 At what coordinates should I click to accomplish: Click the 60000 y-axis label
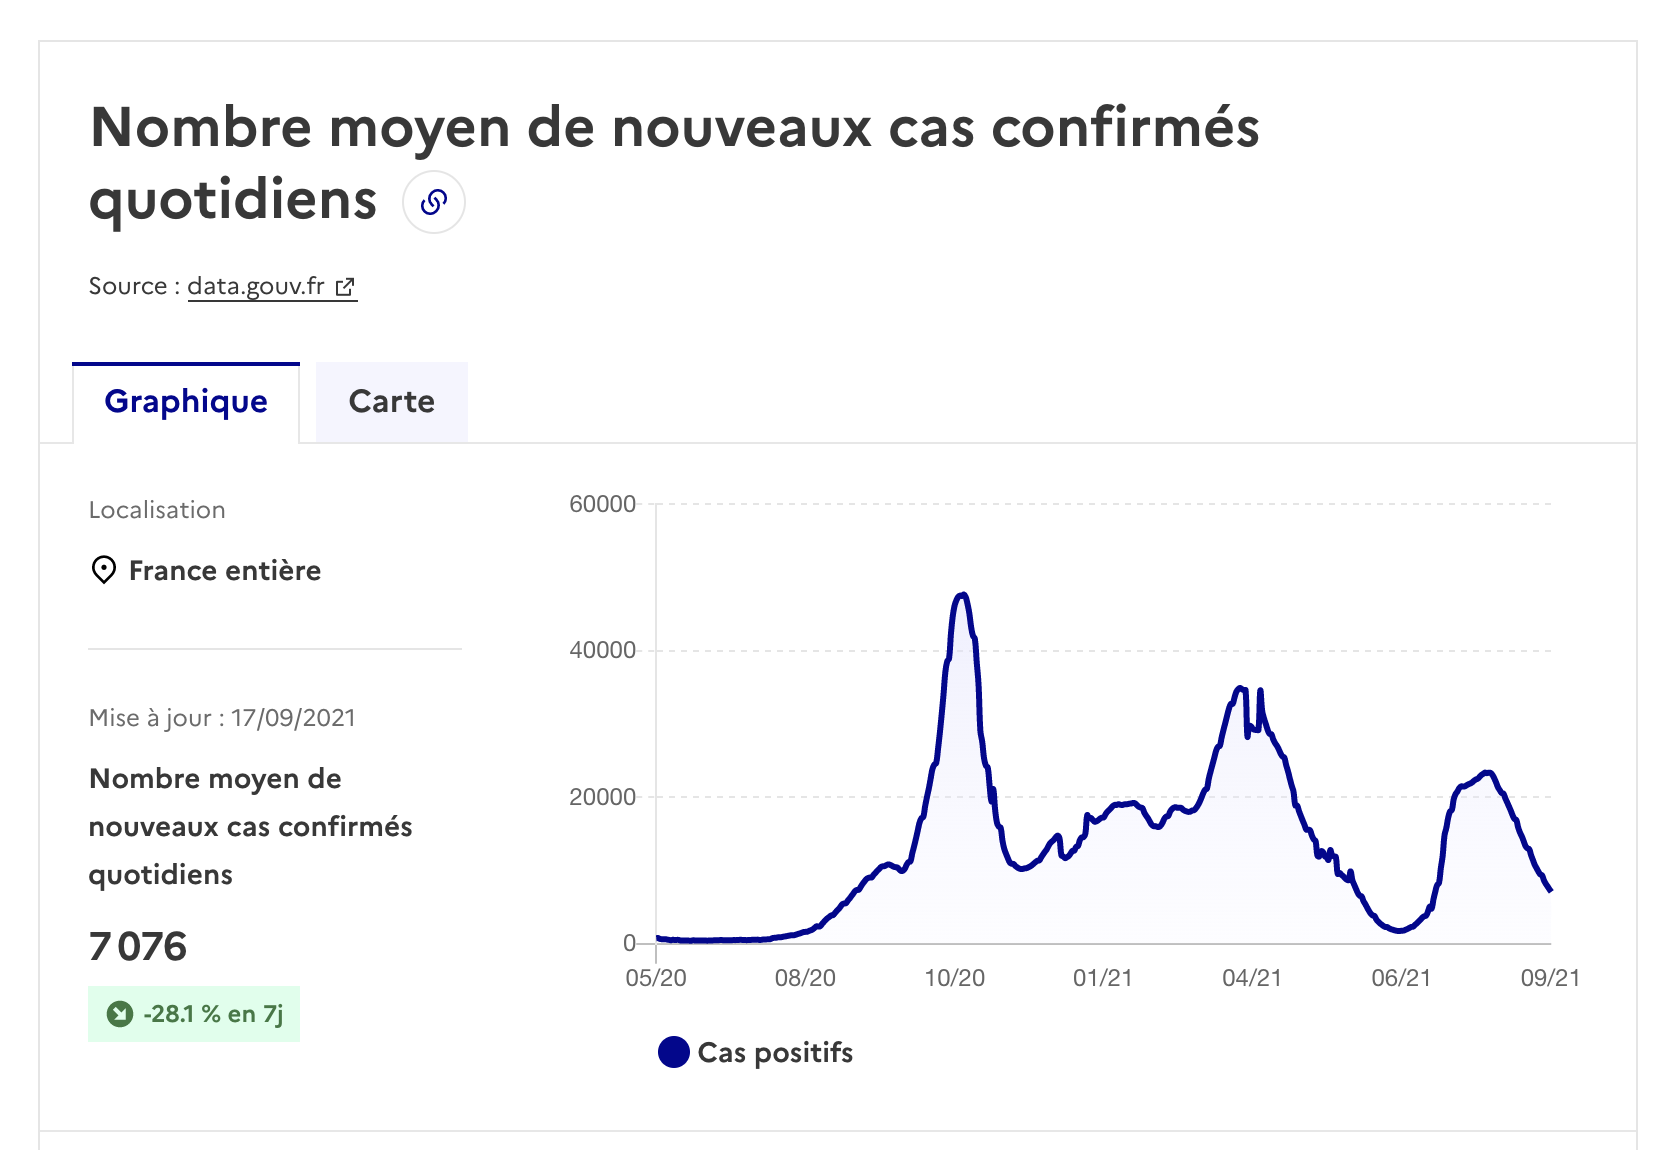(602, 504)
